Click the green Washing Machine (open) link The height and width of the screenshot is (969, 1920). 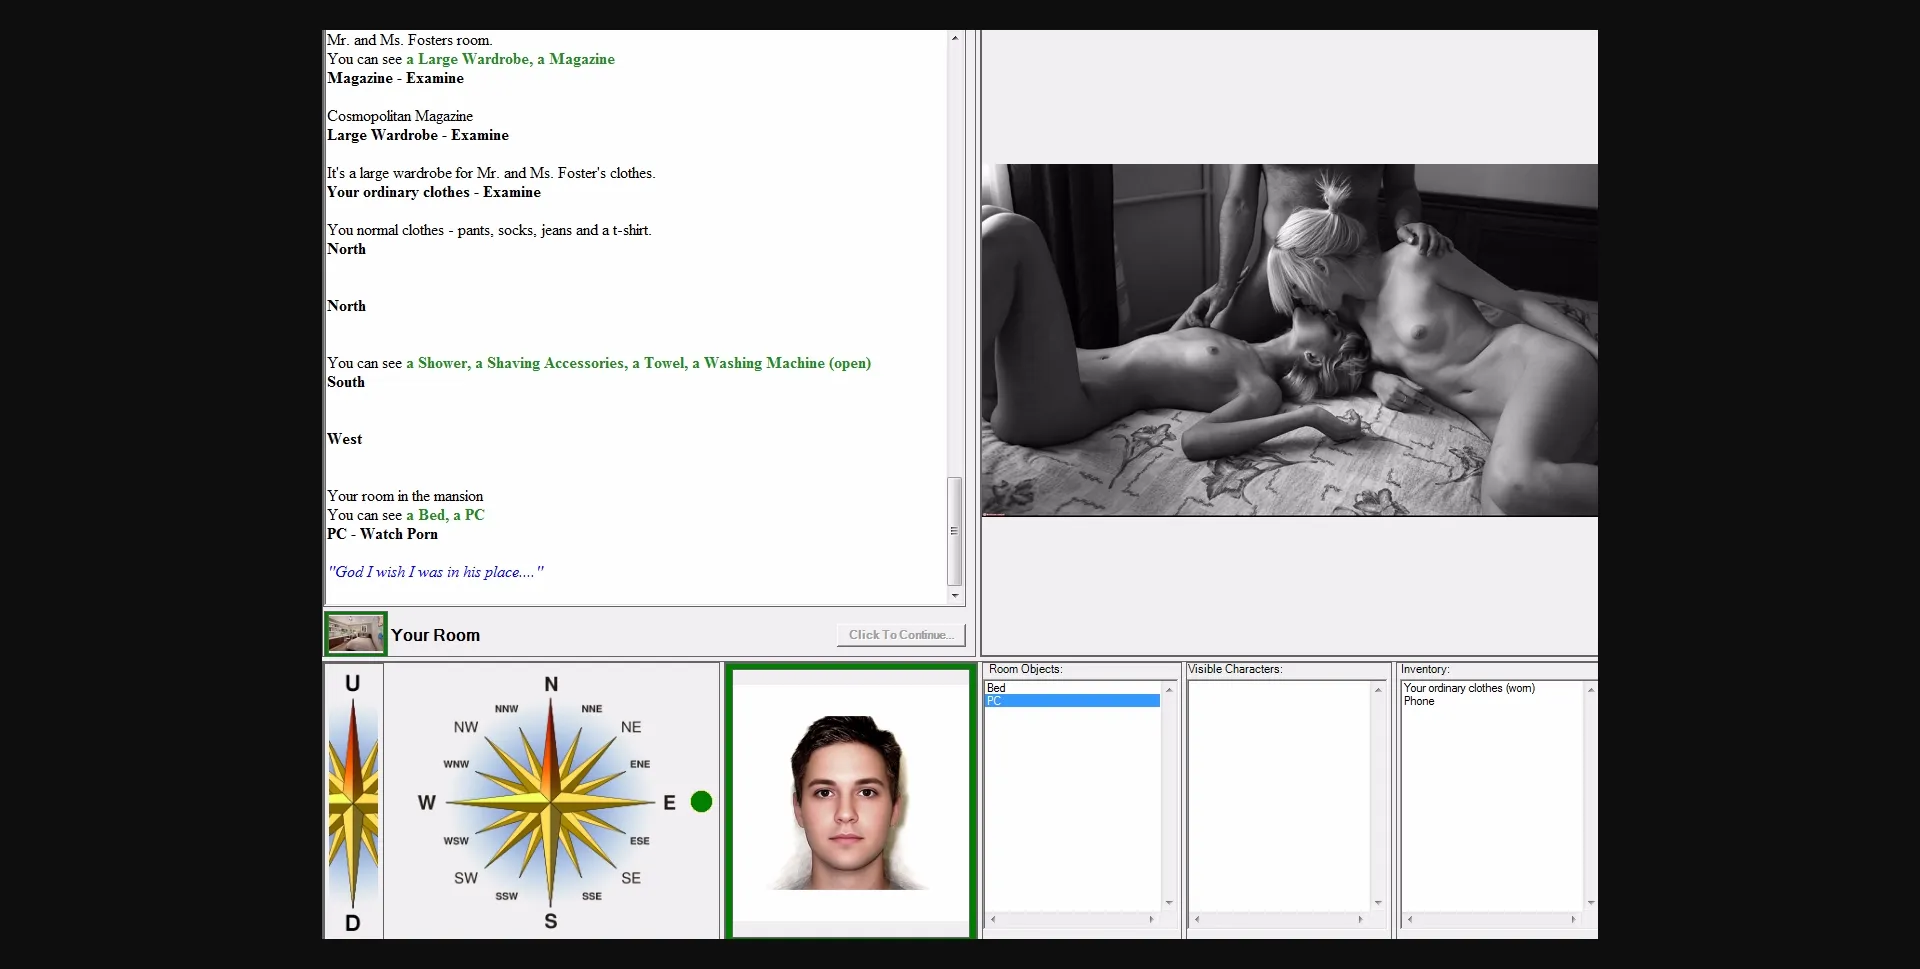click(787, 363)
